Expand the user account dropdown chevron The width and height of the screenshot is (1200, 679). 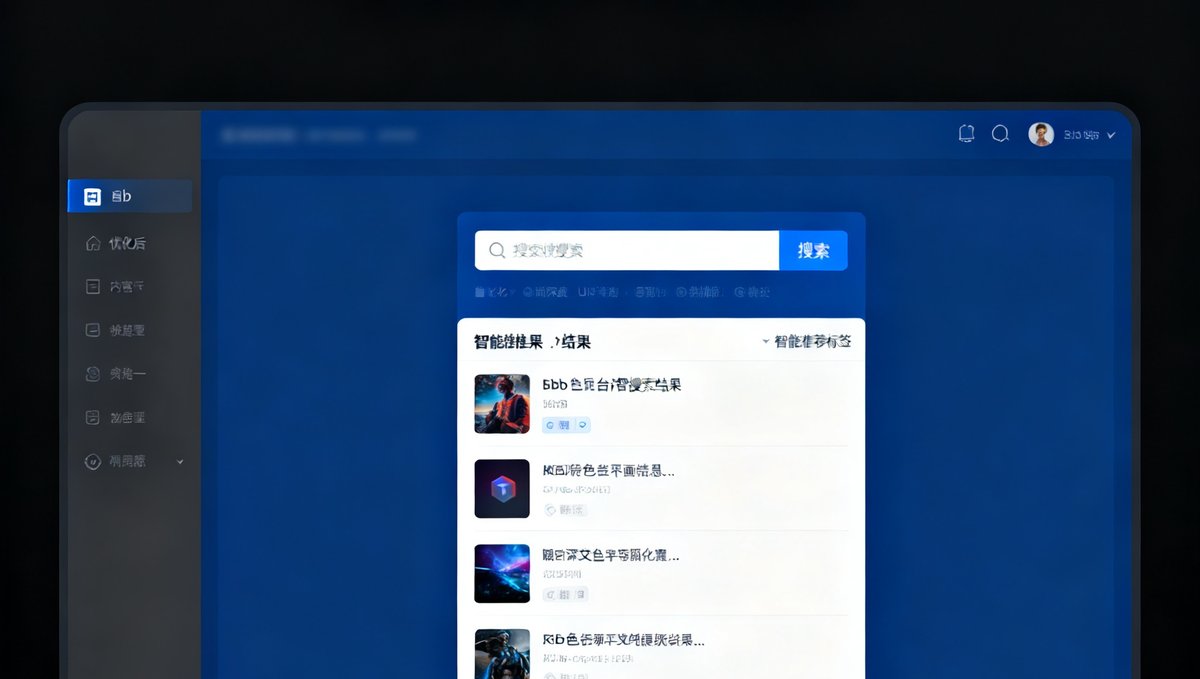(1111, 135)
